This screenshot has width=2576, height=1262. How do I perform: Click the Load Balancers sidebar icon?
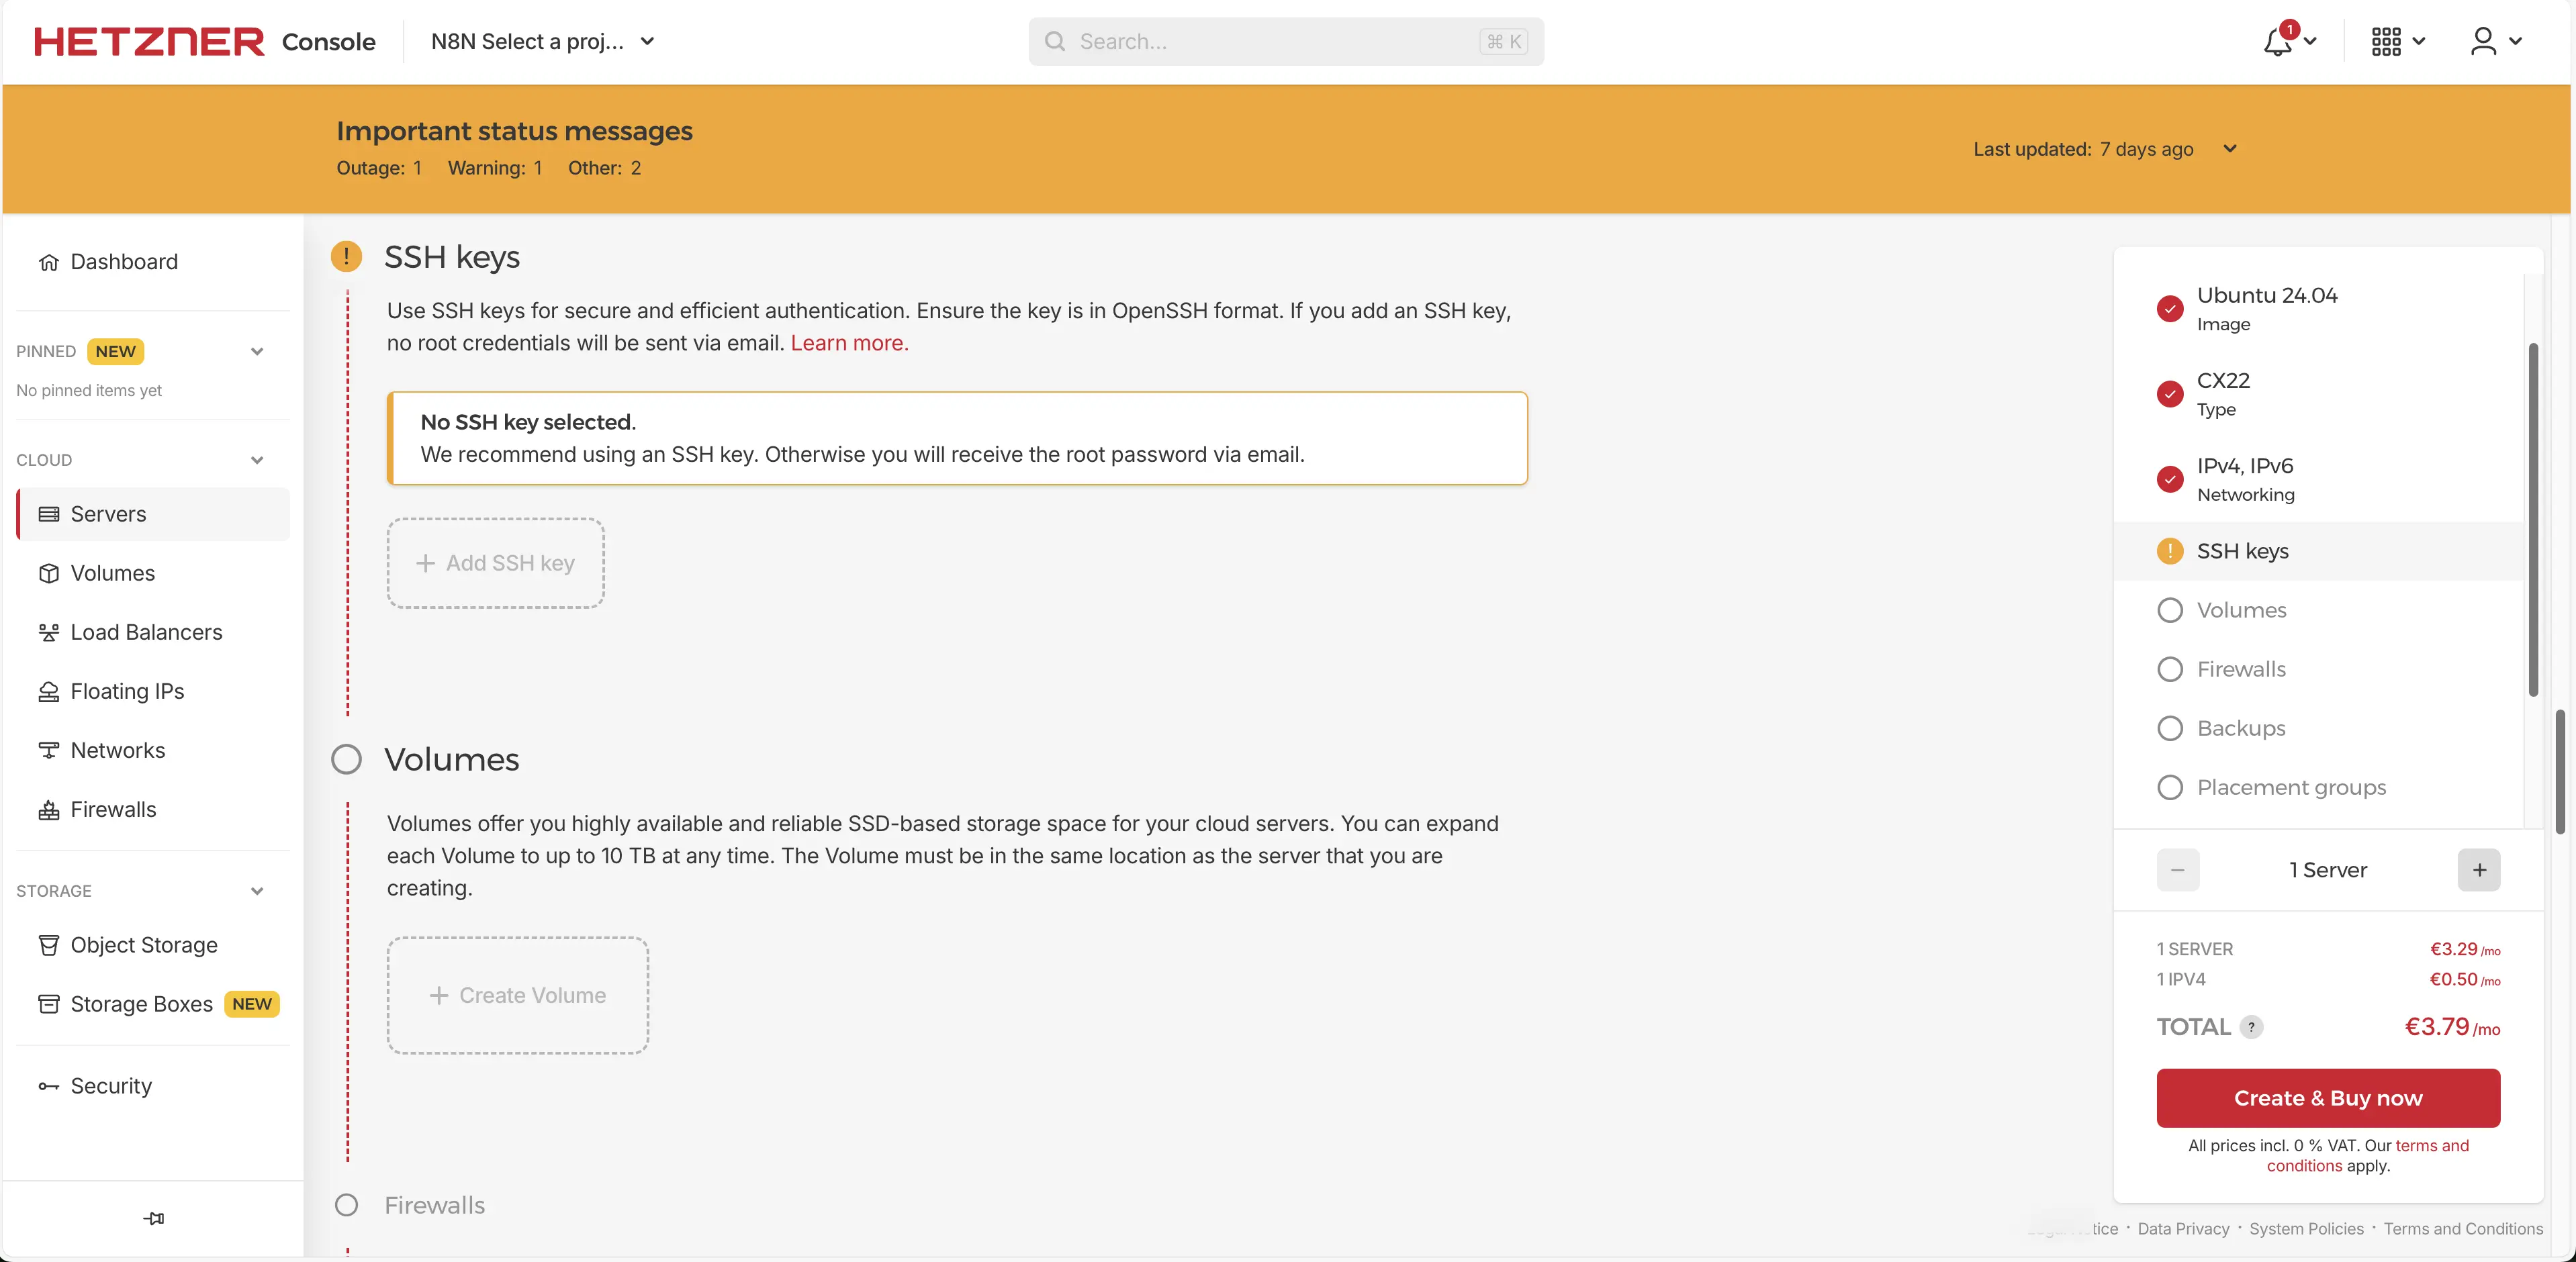pyautogui.click(x=48, y=632)
